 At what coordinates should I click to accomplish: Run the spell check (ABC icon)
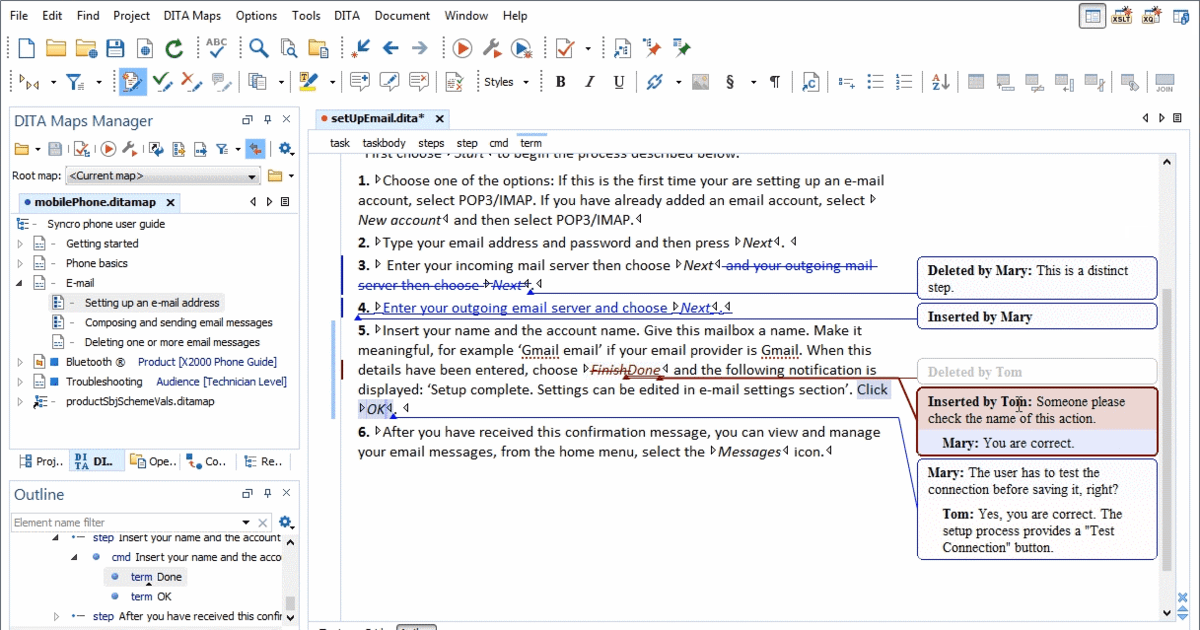pos(216,47)
